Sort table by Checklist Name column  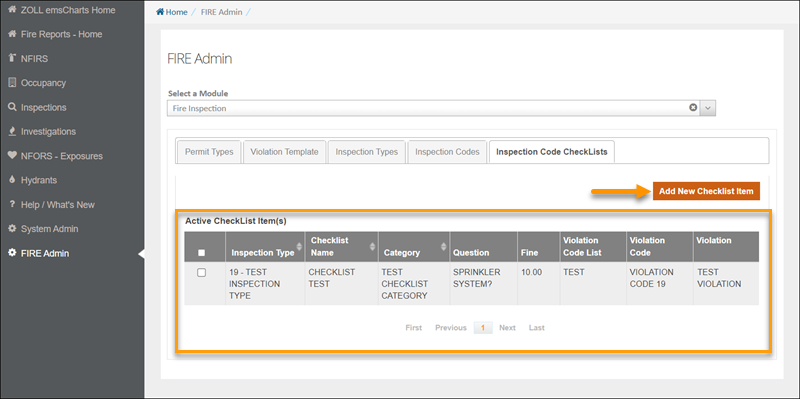(372, 247)
